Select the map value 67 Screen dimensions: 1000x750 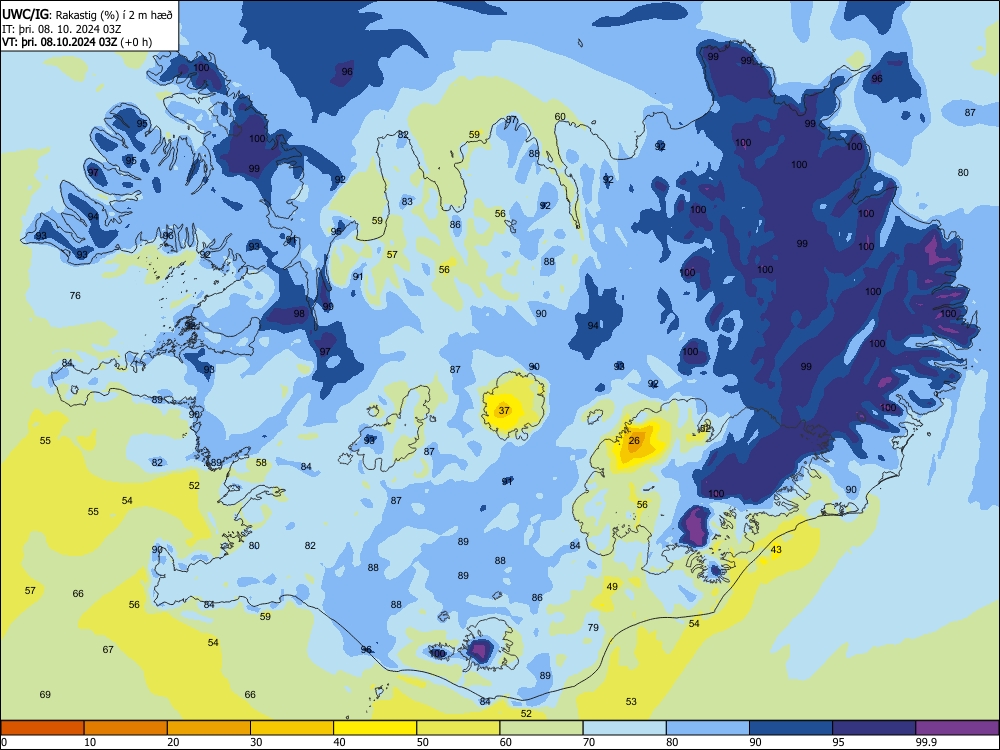click(x=108, y=649)
